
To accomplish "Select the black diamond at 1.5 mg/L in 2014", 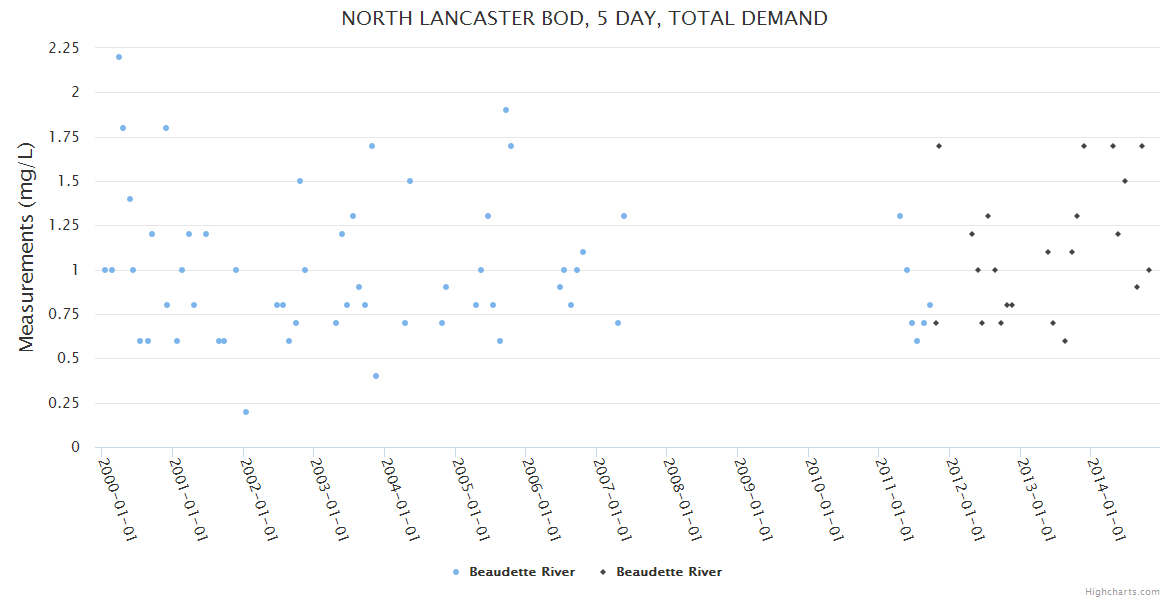I will [x=1125, y=181].
